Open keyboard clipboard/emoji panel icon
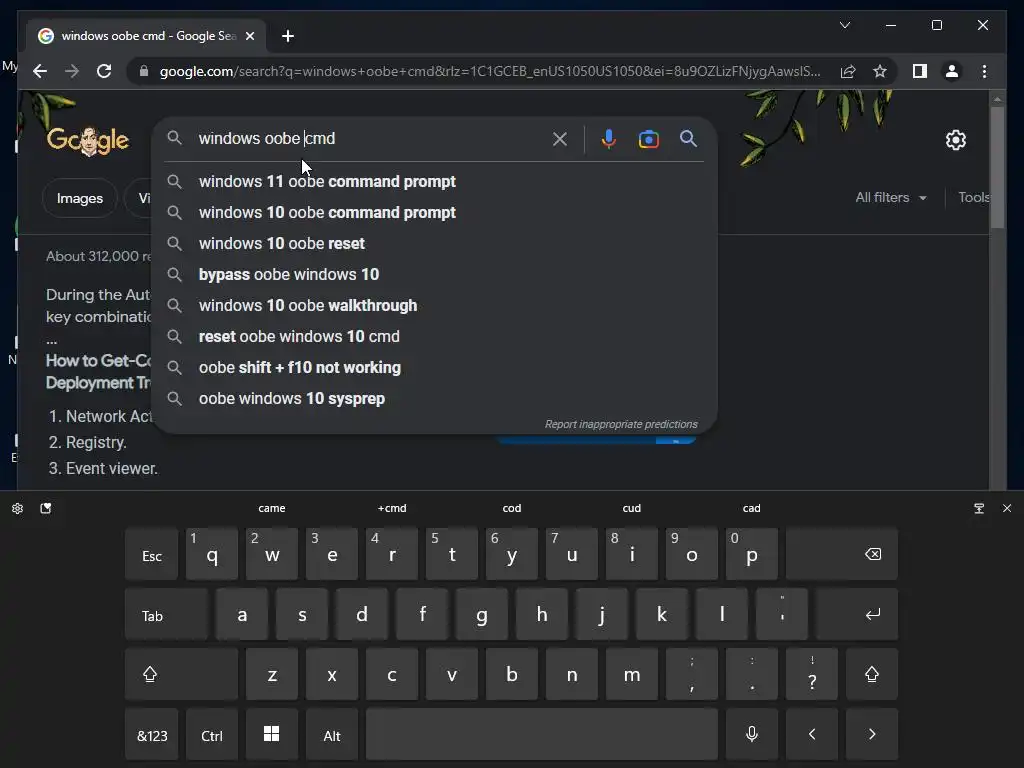The width and height of the screenshot is (1024, 768). pyautogui.click(x=46, y=508)
